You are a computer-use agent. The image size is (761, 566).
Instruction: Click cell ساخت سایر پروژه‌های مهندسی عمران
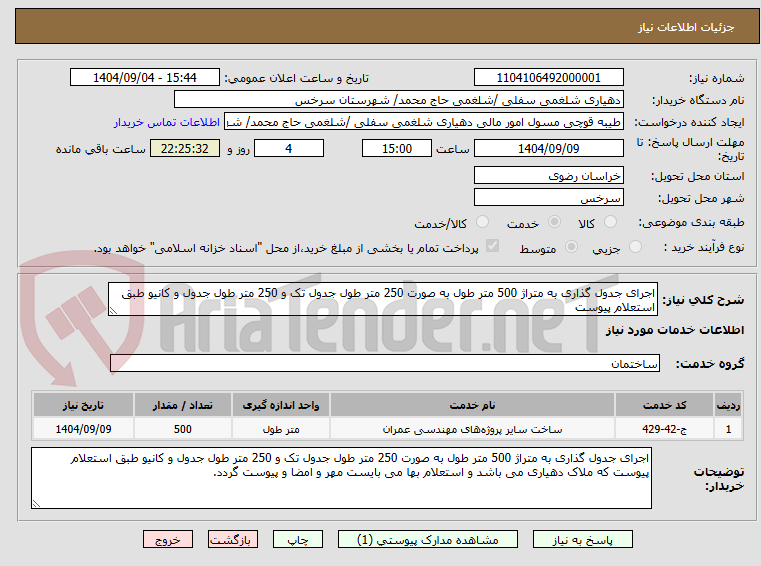pos(472,429)
